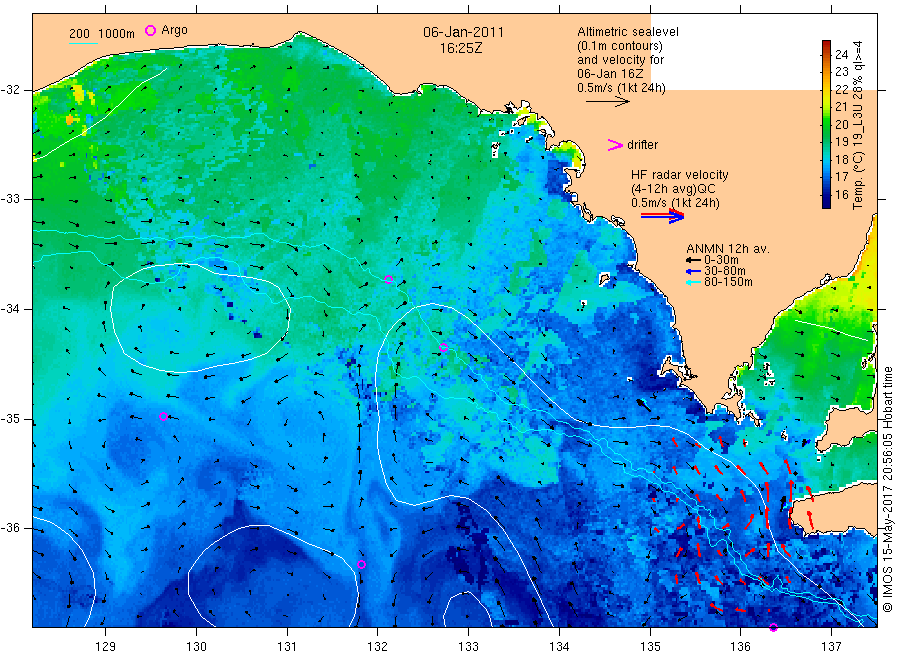Click the -33 latitude axis label

click(x=14, y=199)
